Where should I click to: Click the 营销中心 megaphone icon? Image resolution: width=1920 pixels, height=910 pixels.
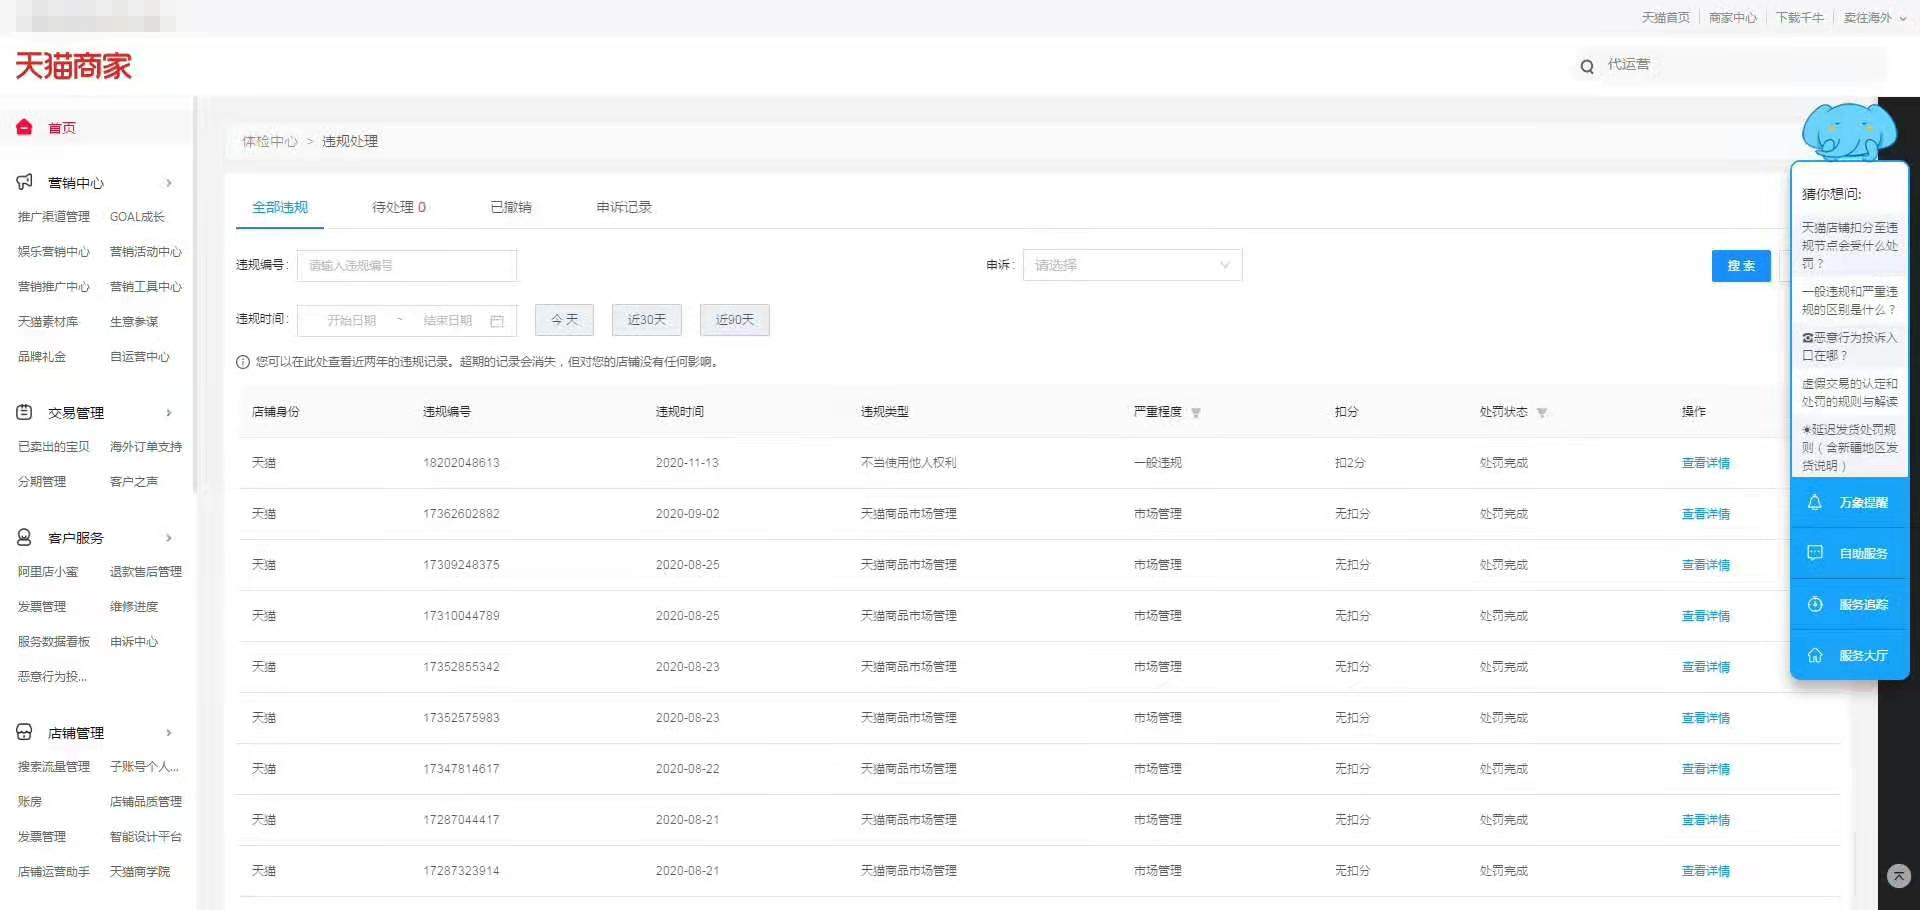24,182
